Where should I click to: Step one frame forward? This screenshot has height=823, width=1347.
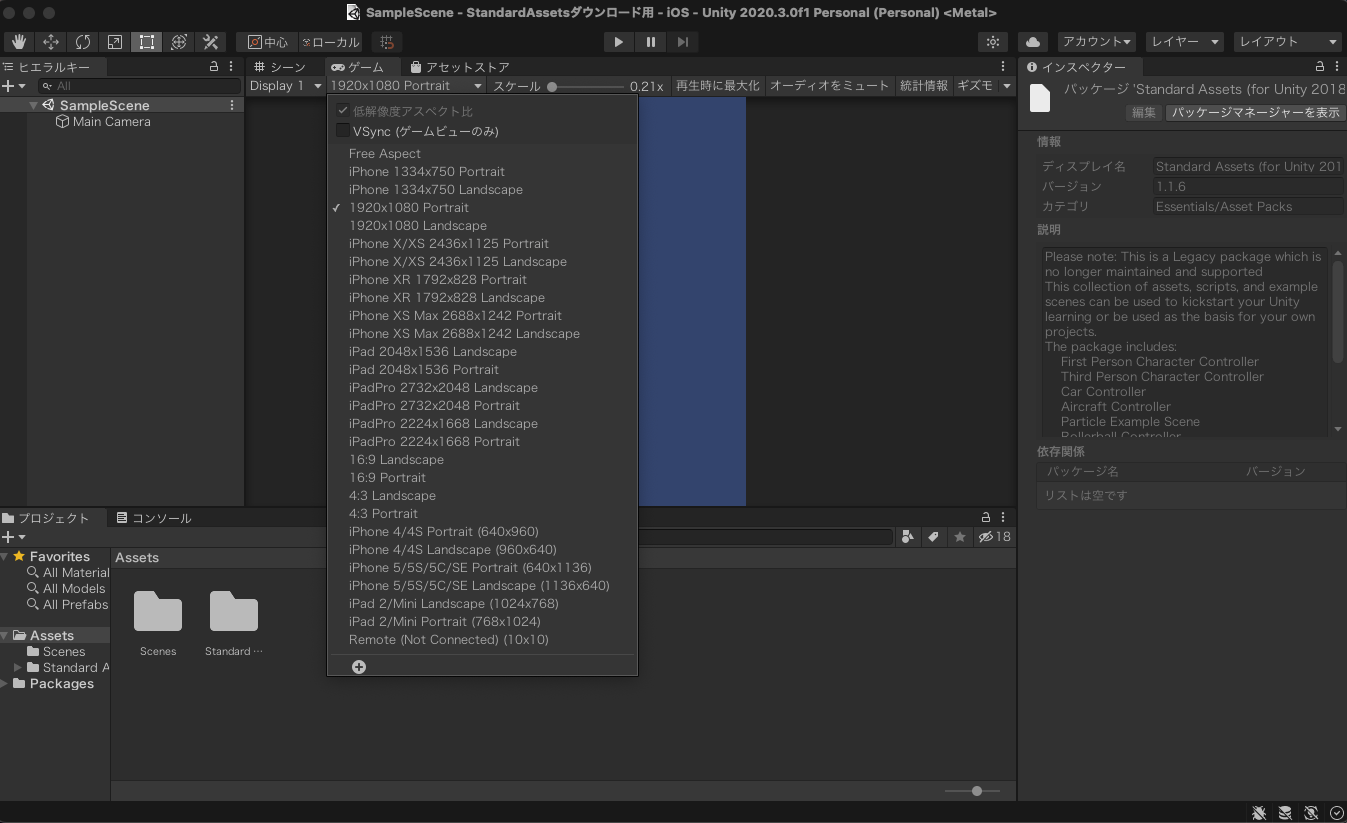click(683, 42)
